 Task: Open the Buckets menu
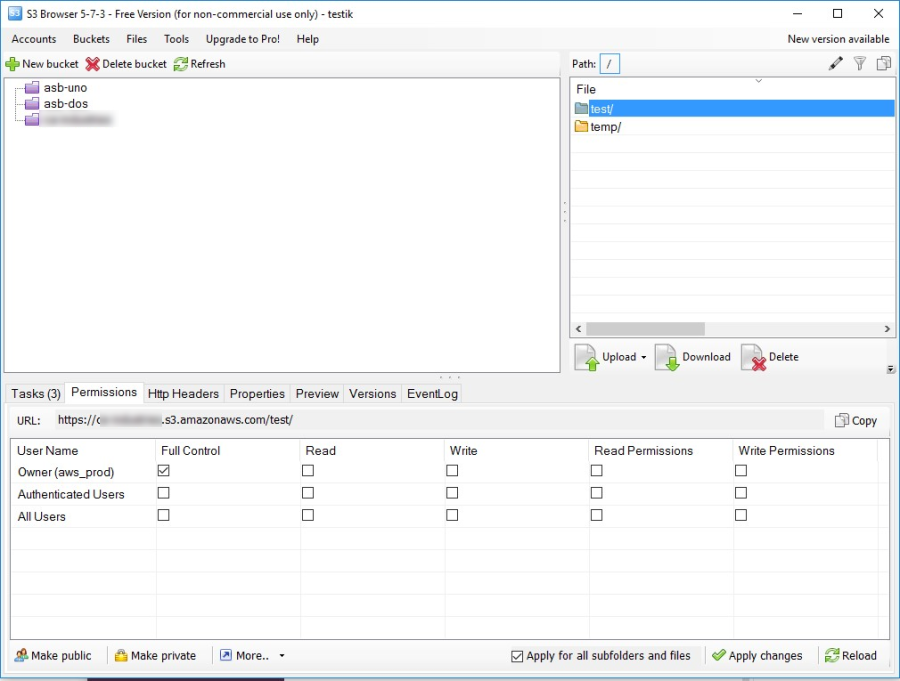91,39
